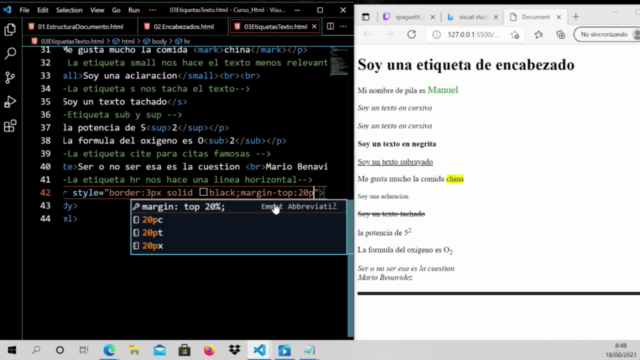Add this page to favorites
The width and height of the screenshot is (640, 360).
point(515,34)
